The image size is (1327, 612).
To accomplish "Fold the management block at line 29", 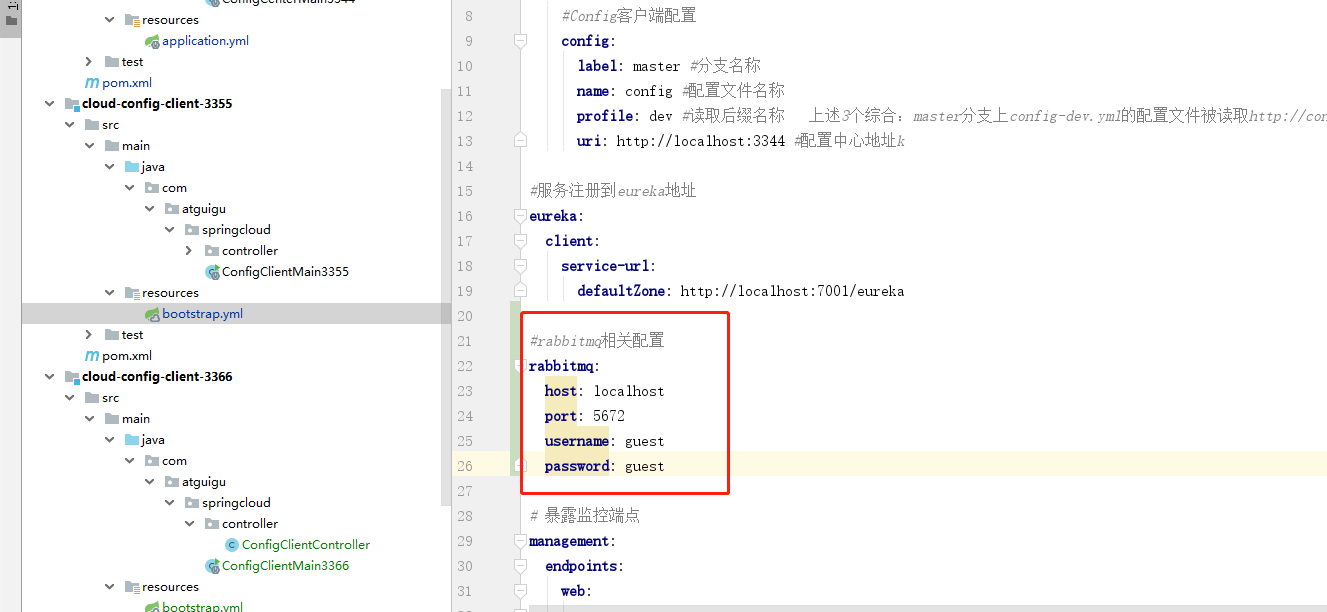I will pos(519,541).
